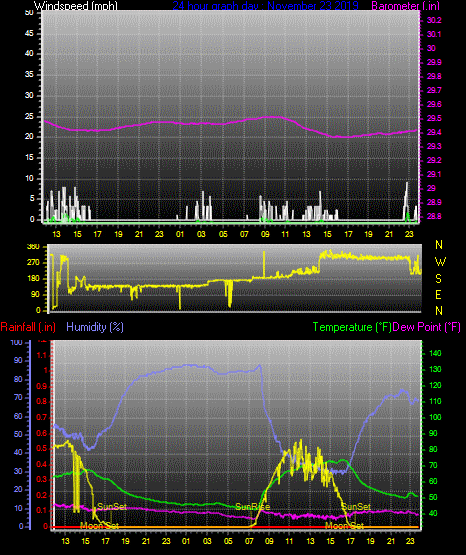Image resolution: width=466 pixels, height=555 pixels.
Task: Click wind direction compass letter S
Action: click(x=438, y=279)
